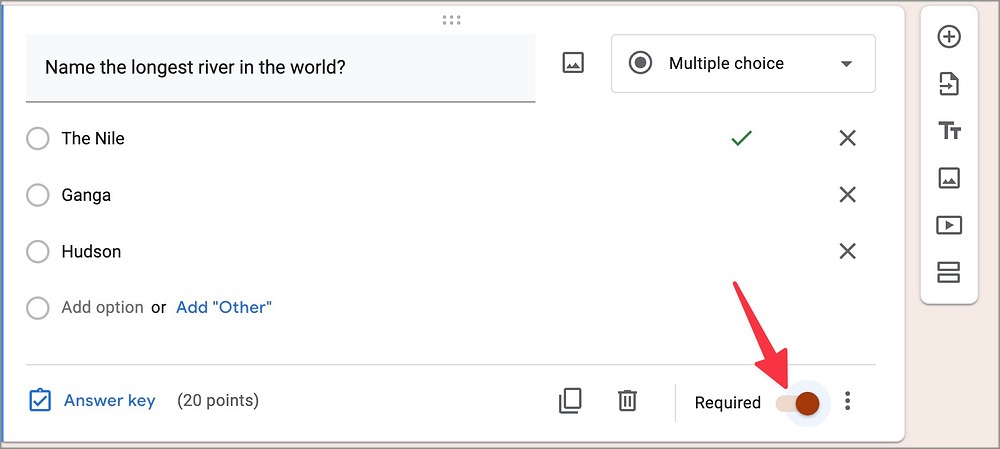Click the Add "Other" link
The image size is (1000, 449).
(x=223, y=308)
